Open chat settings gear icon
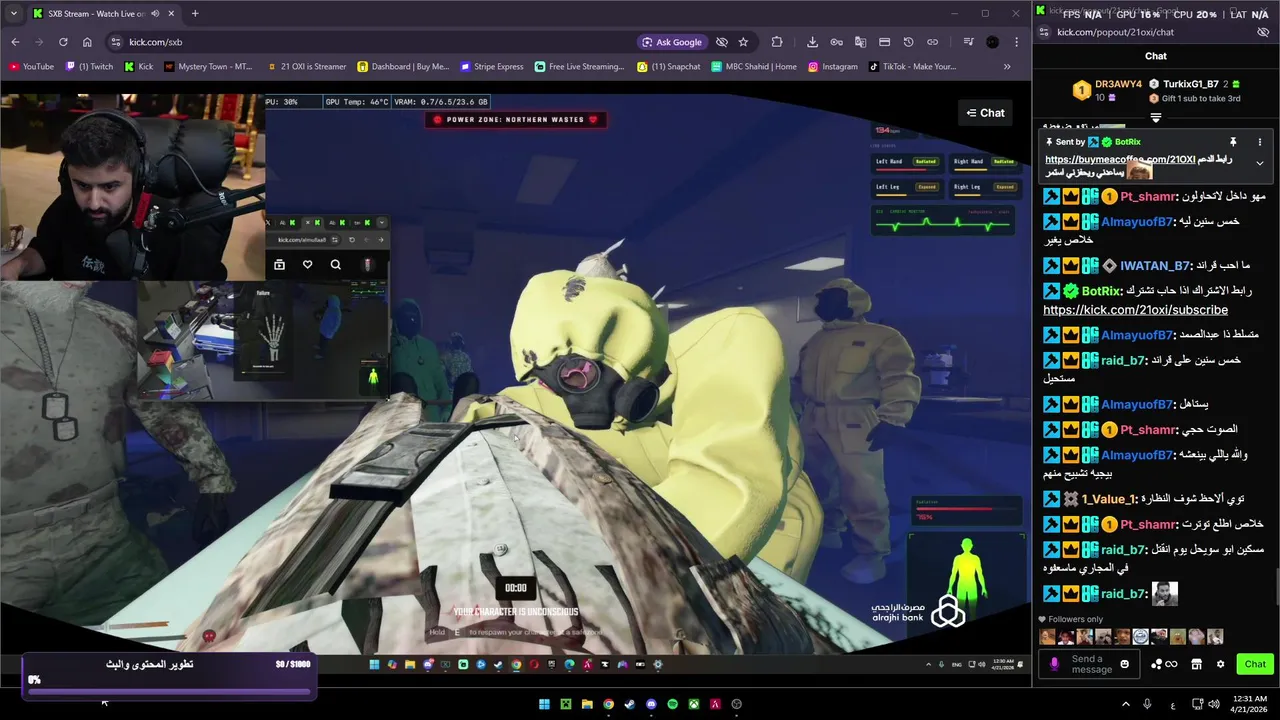Screen dimensions: 1280x720 point(1220,664)
